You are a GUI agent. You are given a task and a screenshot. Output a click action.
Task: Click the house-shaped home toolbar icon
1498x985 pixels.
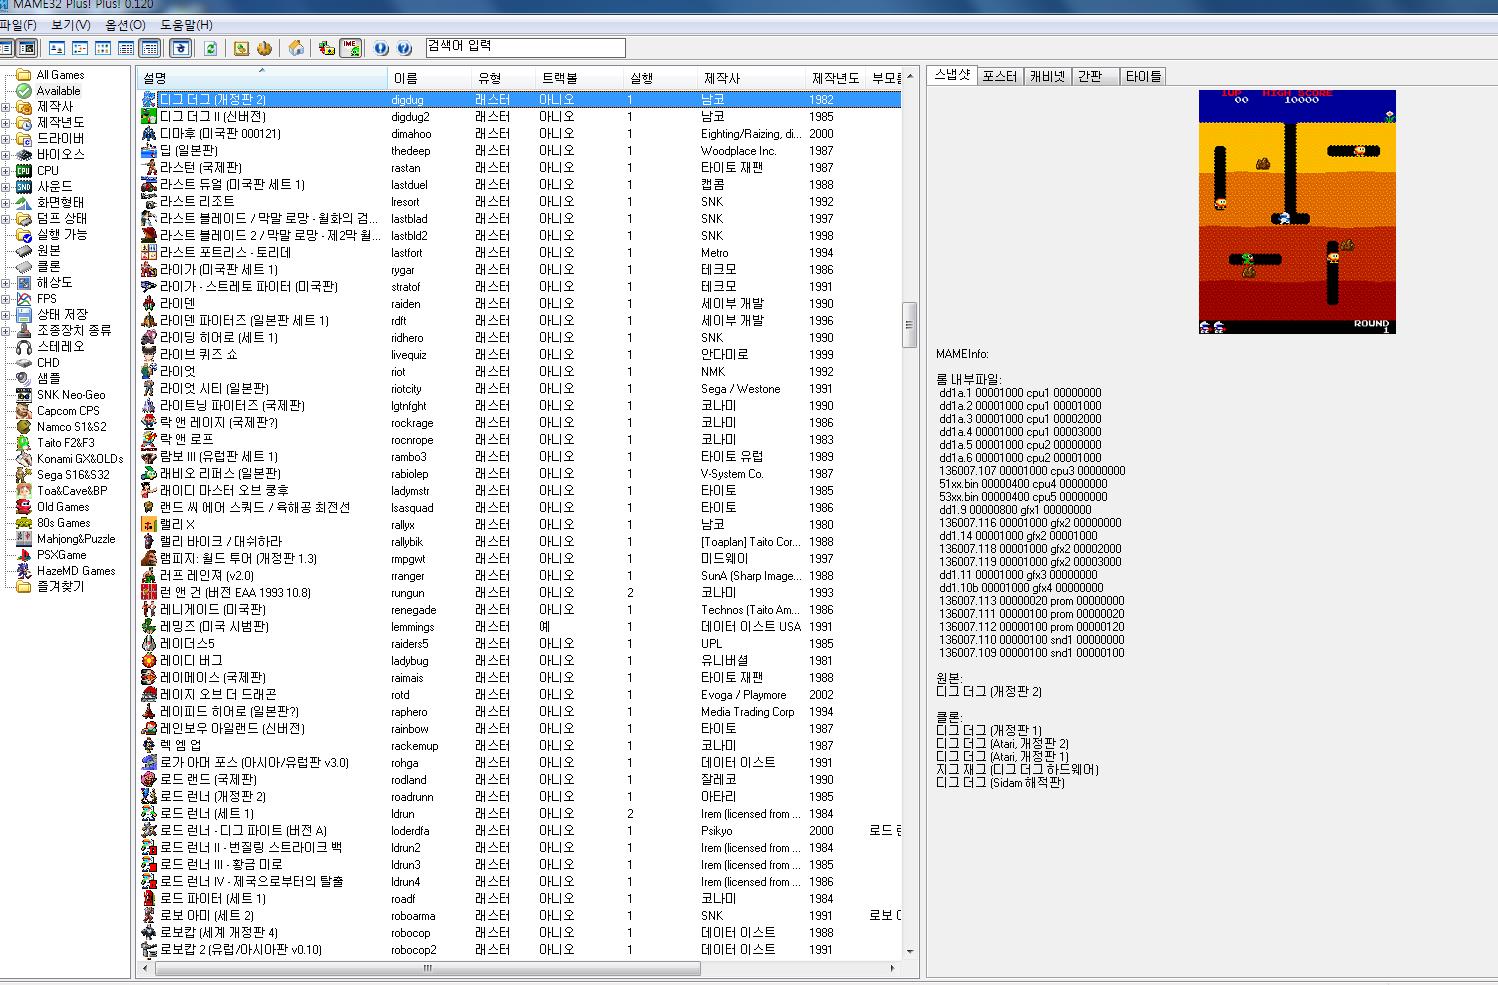296,48
